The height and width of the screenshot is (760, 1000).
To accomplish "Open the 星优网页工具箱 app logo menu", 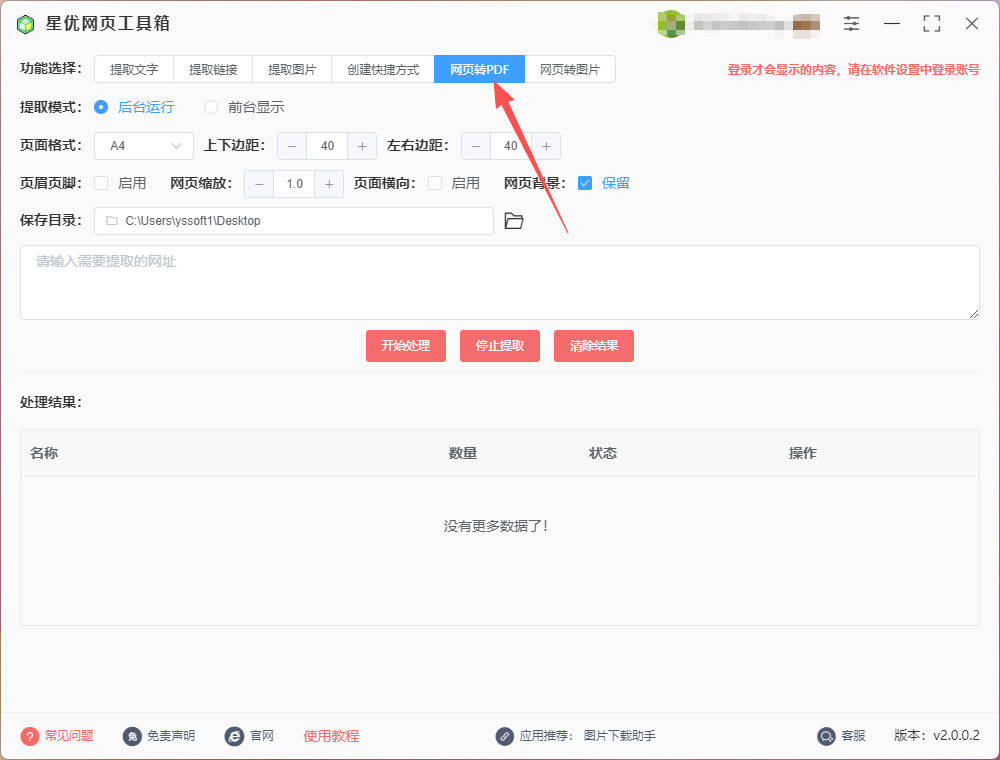I will 24,22.
